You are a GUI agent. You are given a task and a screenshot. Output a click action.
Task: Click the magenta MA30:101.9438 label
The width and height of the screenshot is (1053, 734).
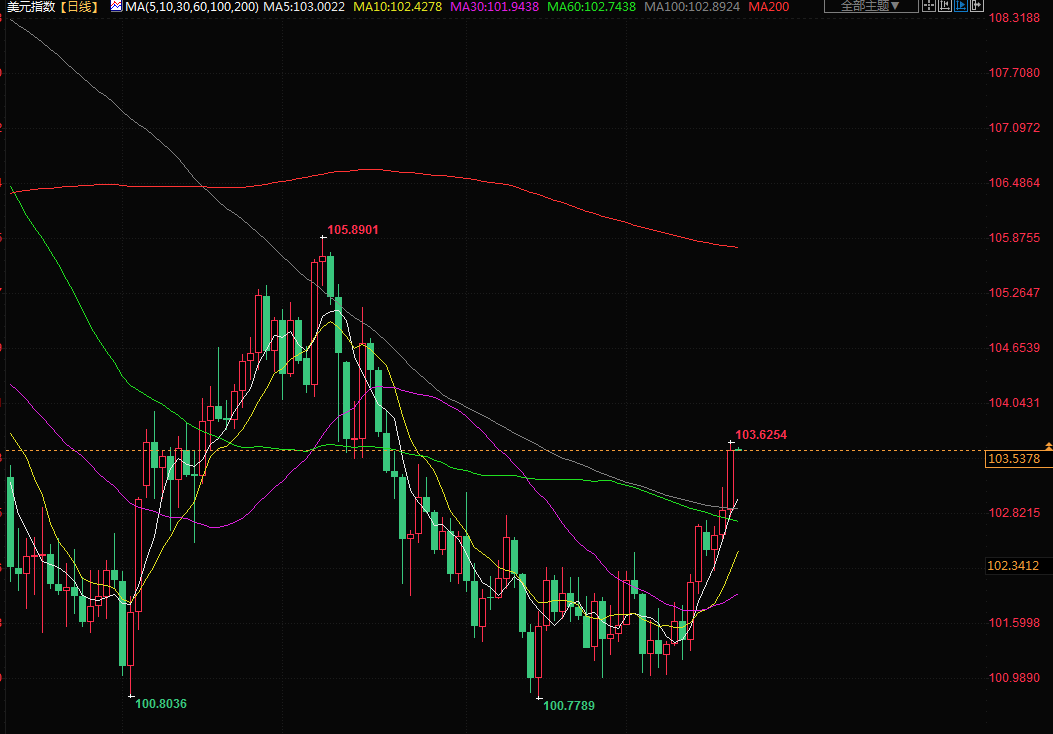pyautogui.click(x=496, y=7)
